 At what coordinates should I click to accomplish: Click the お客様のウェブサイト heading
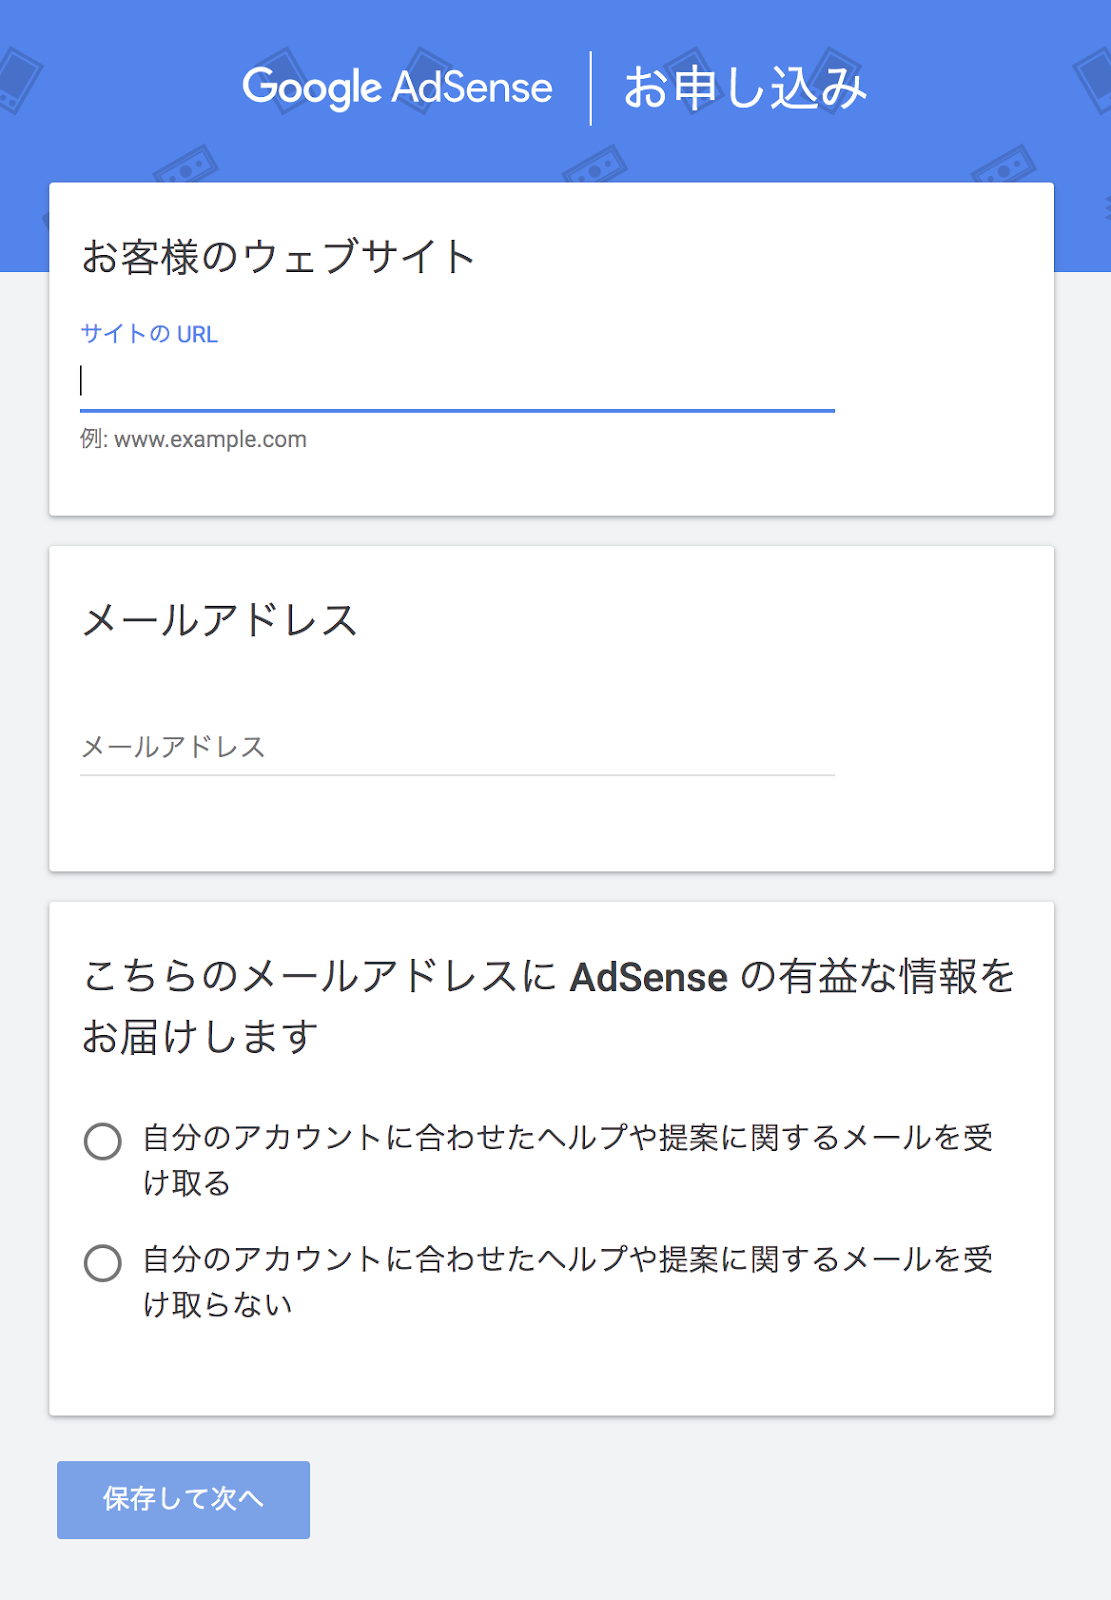coord(278,257)
